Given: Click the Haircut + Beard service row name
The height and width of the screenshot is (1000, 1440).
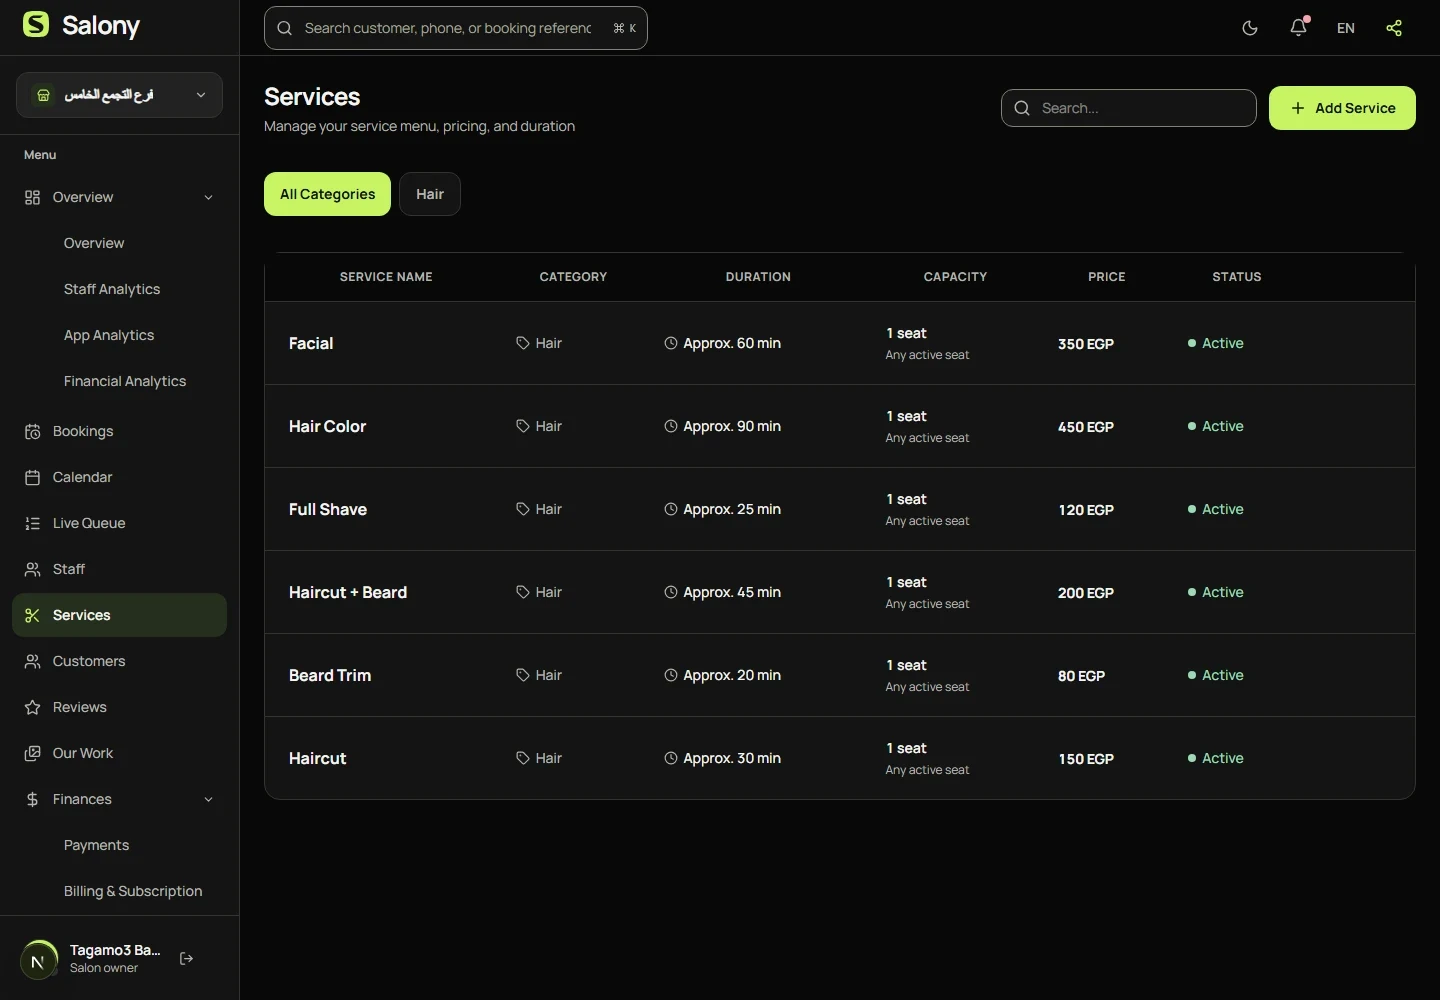Looking at the screenshot, I should point(348,592).
